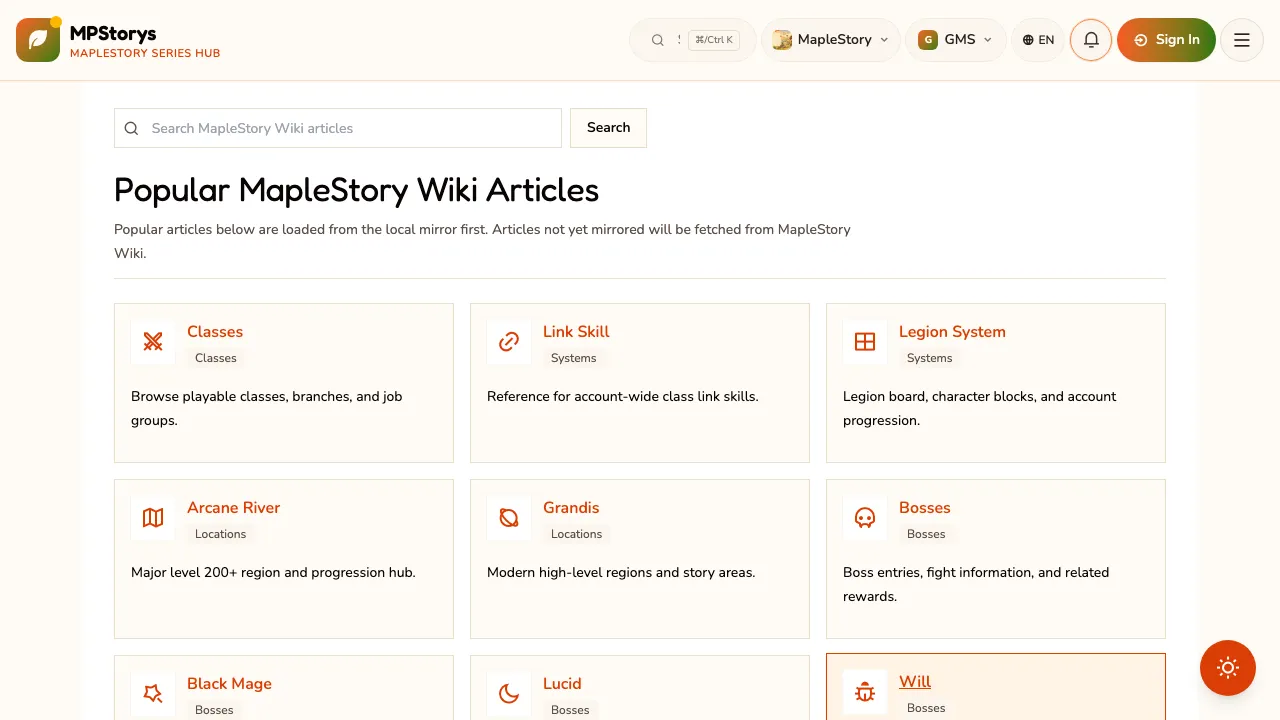Click the Systems tag under Legion System
This screenshot has height=720, width=1280.
[x=930, y=358]
